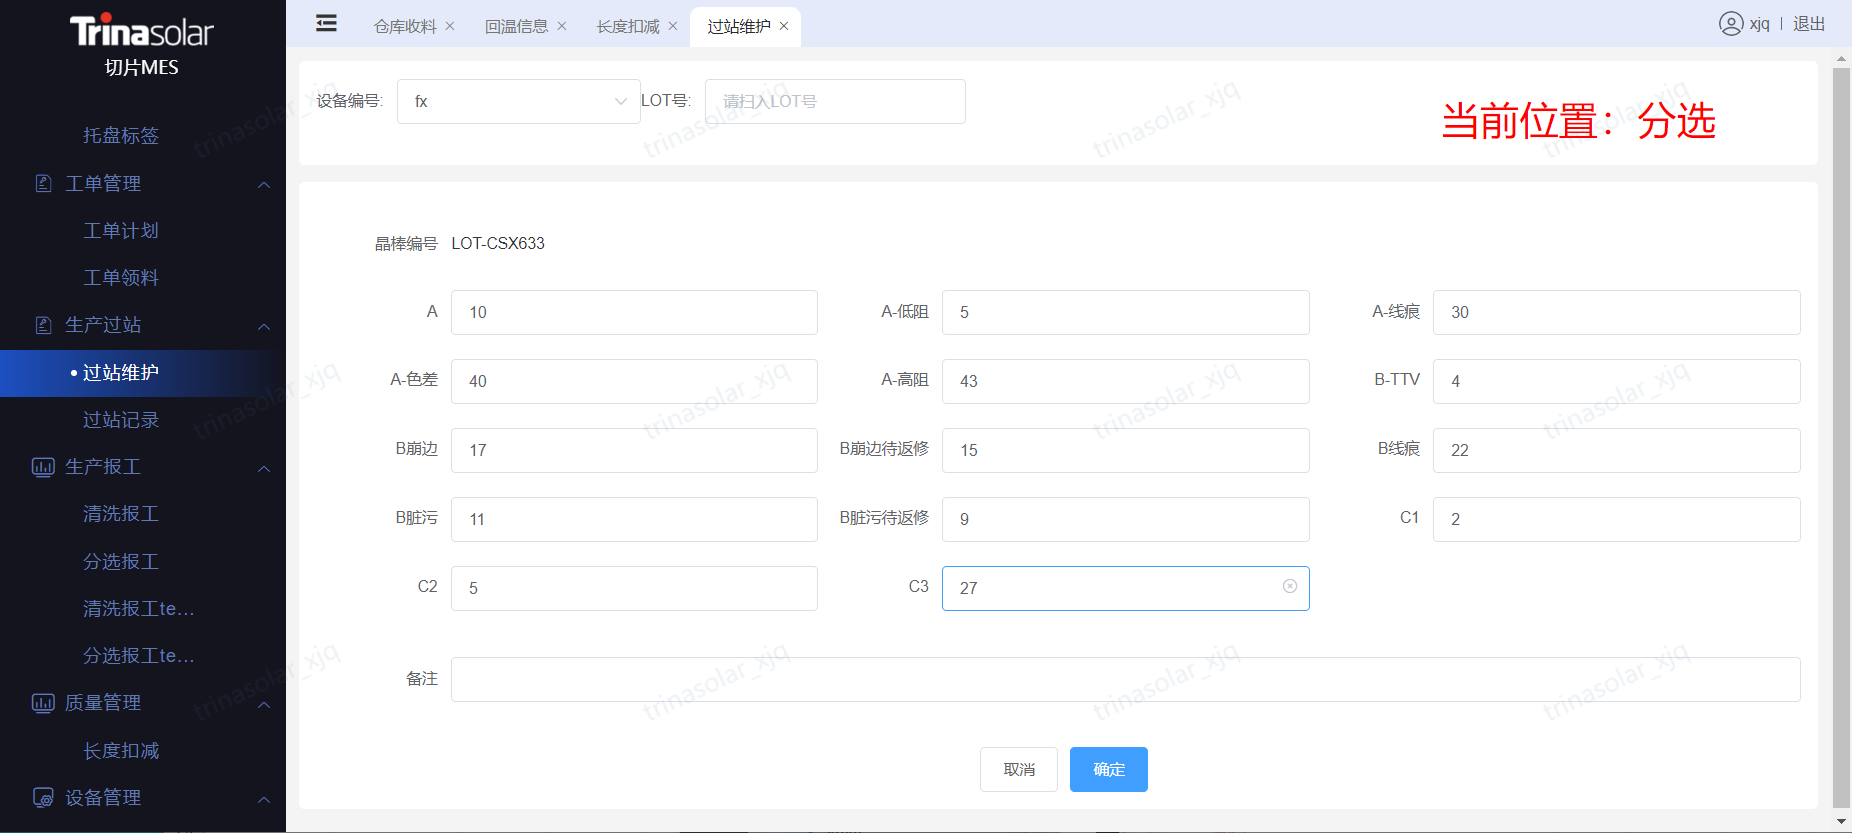The image size is (1852, 833).
Task: Click the A quantity field
Action: coord(634,312)
